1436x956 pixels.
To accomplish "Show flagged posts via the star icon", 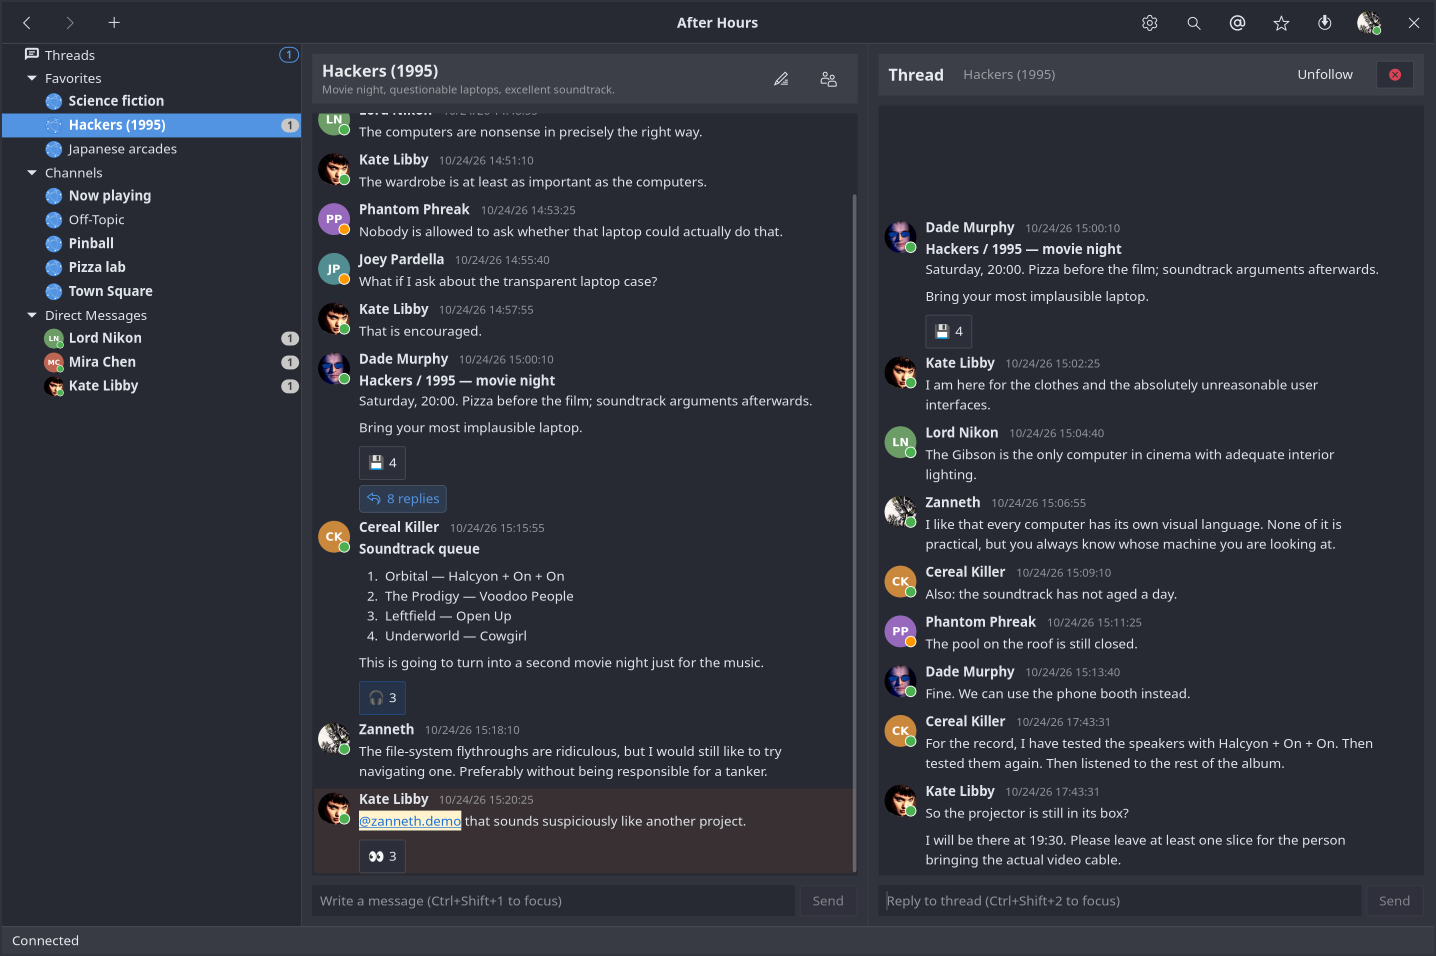I will click(1281, 23).
